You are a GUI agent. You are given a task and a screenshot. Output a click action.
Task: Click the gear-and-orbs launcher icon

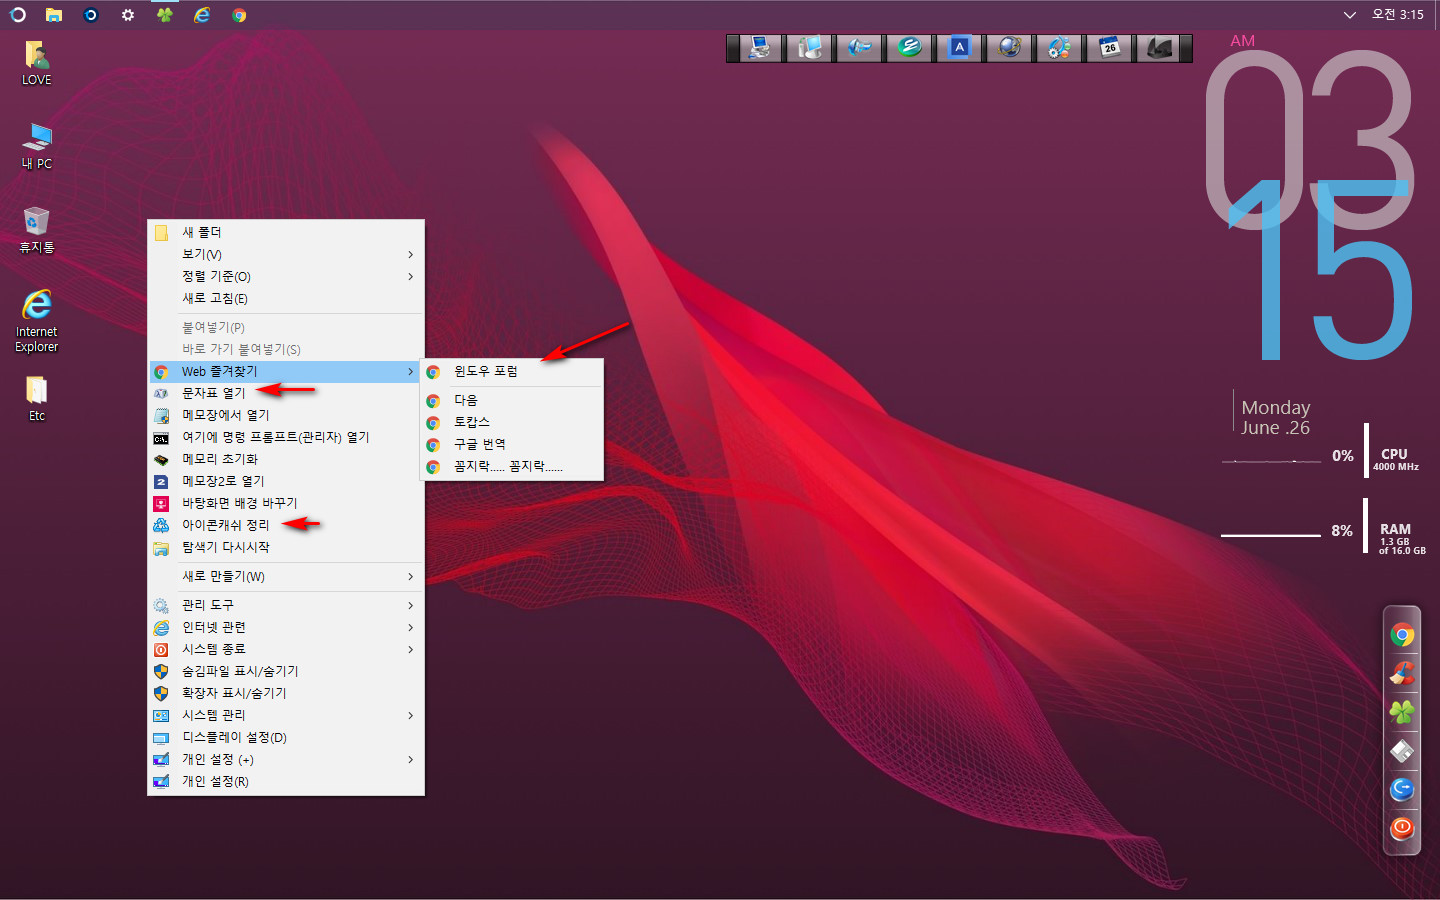click(1059, 48)
